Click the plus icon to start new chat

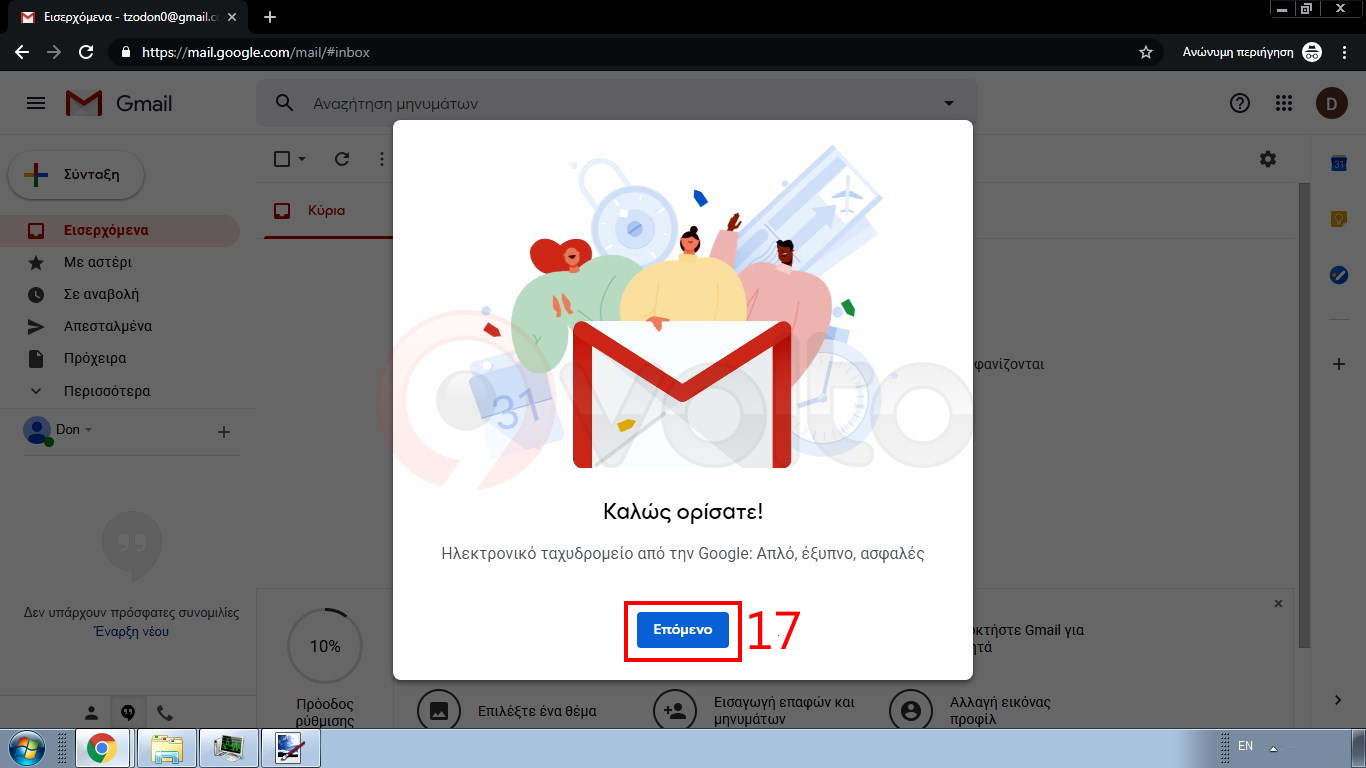[224, 432]
